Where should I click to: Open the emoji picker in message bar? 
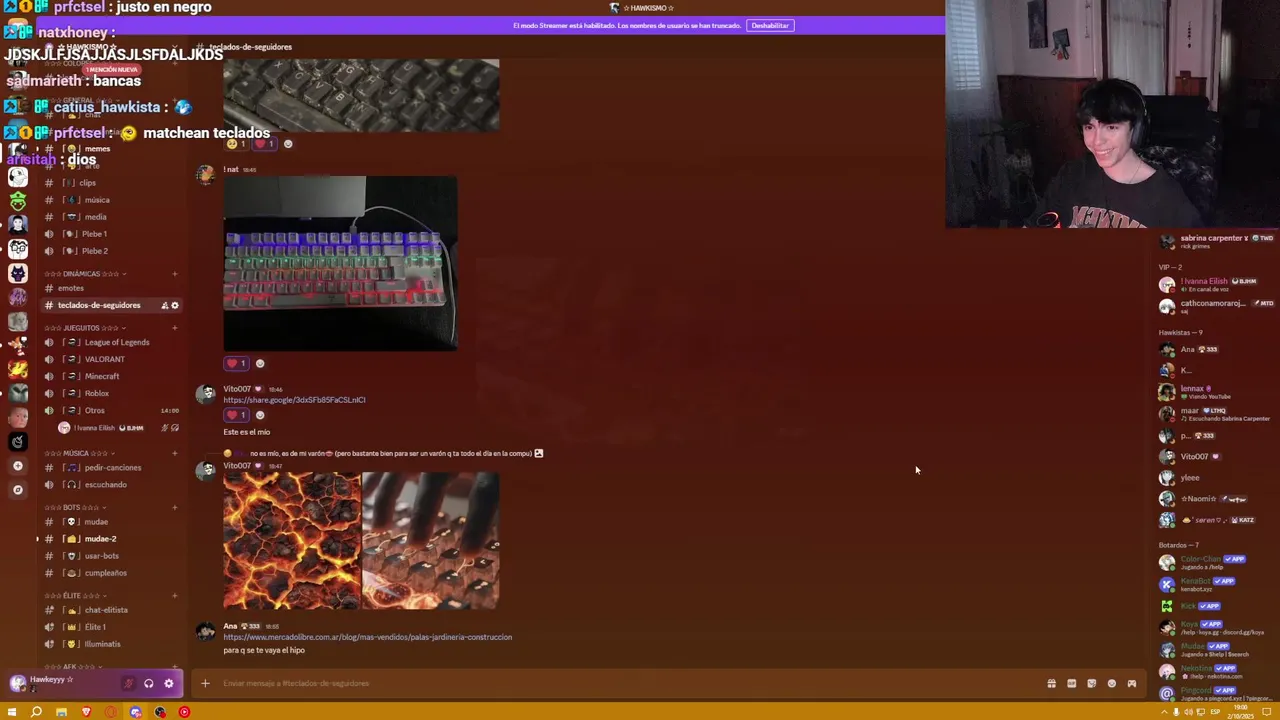pyautogui.click(x=1111, y=684)
